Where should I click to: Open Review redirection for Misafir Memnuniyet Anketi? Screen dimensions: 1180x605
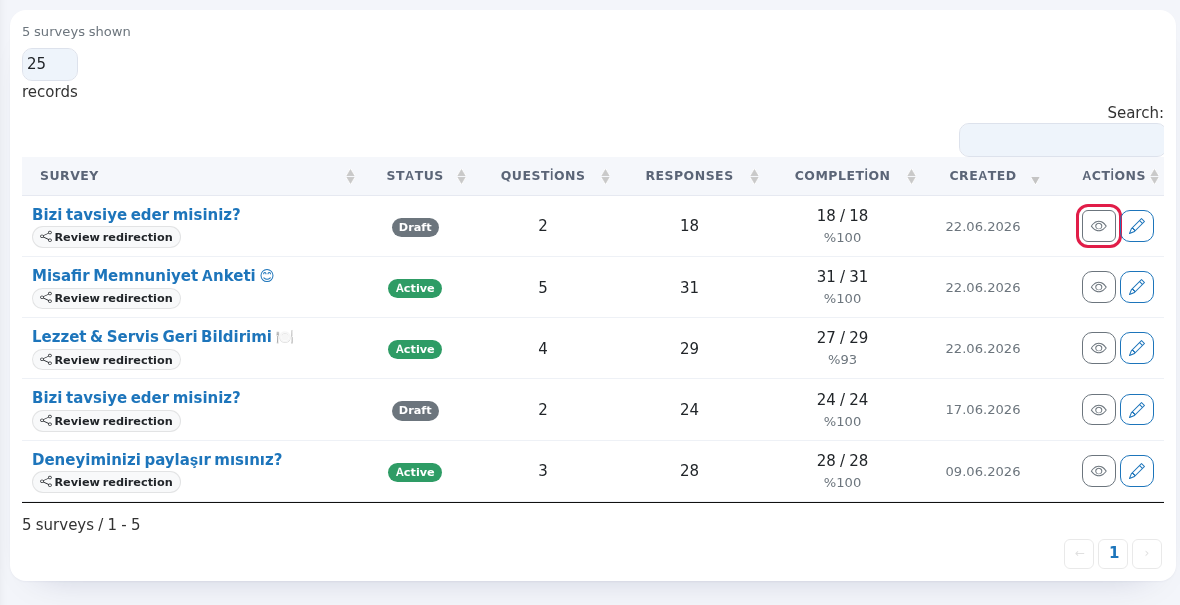(106, 298)
